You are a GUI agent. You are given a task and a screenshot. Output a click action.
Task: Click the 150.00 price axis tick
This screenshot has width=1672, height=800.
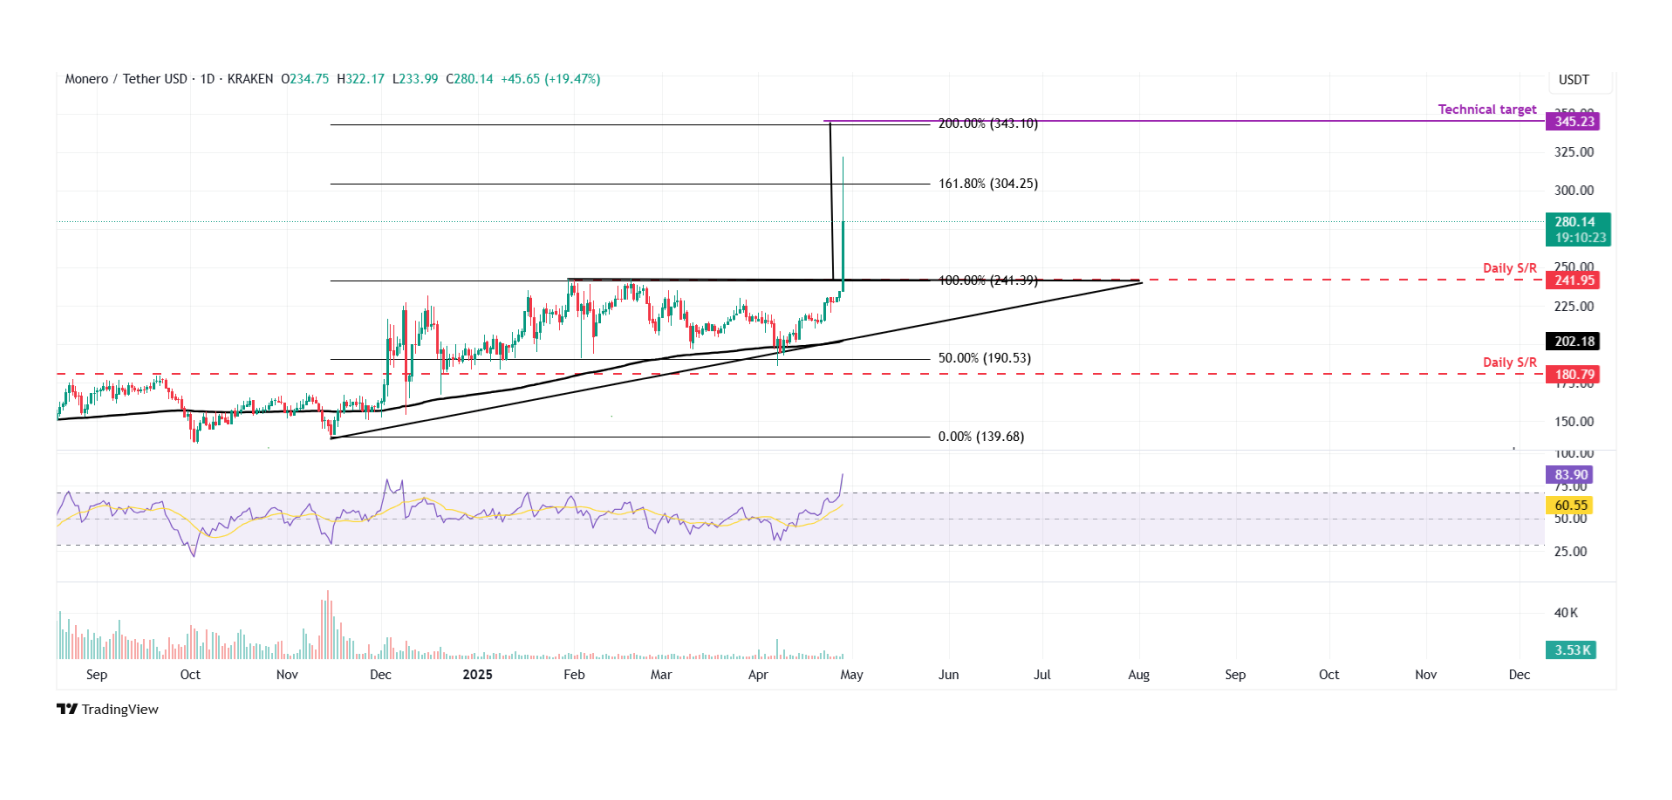tap(1574, 422)
